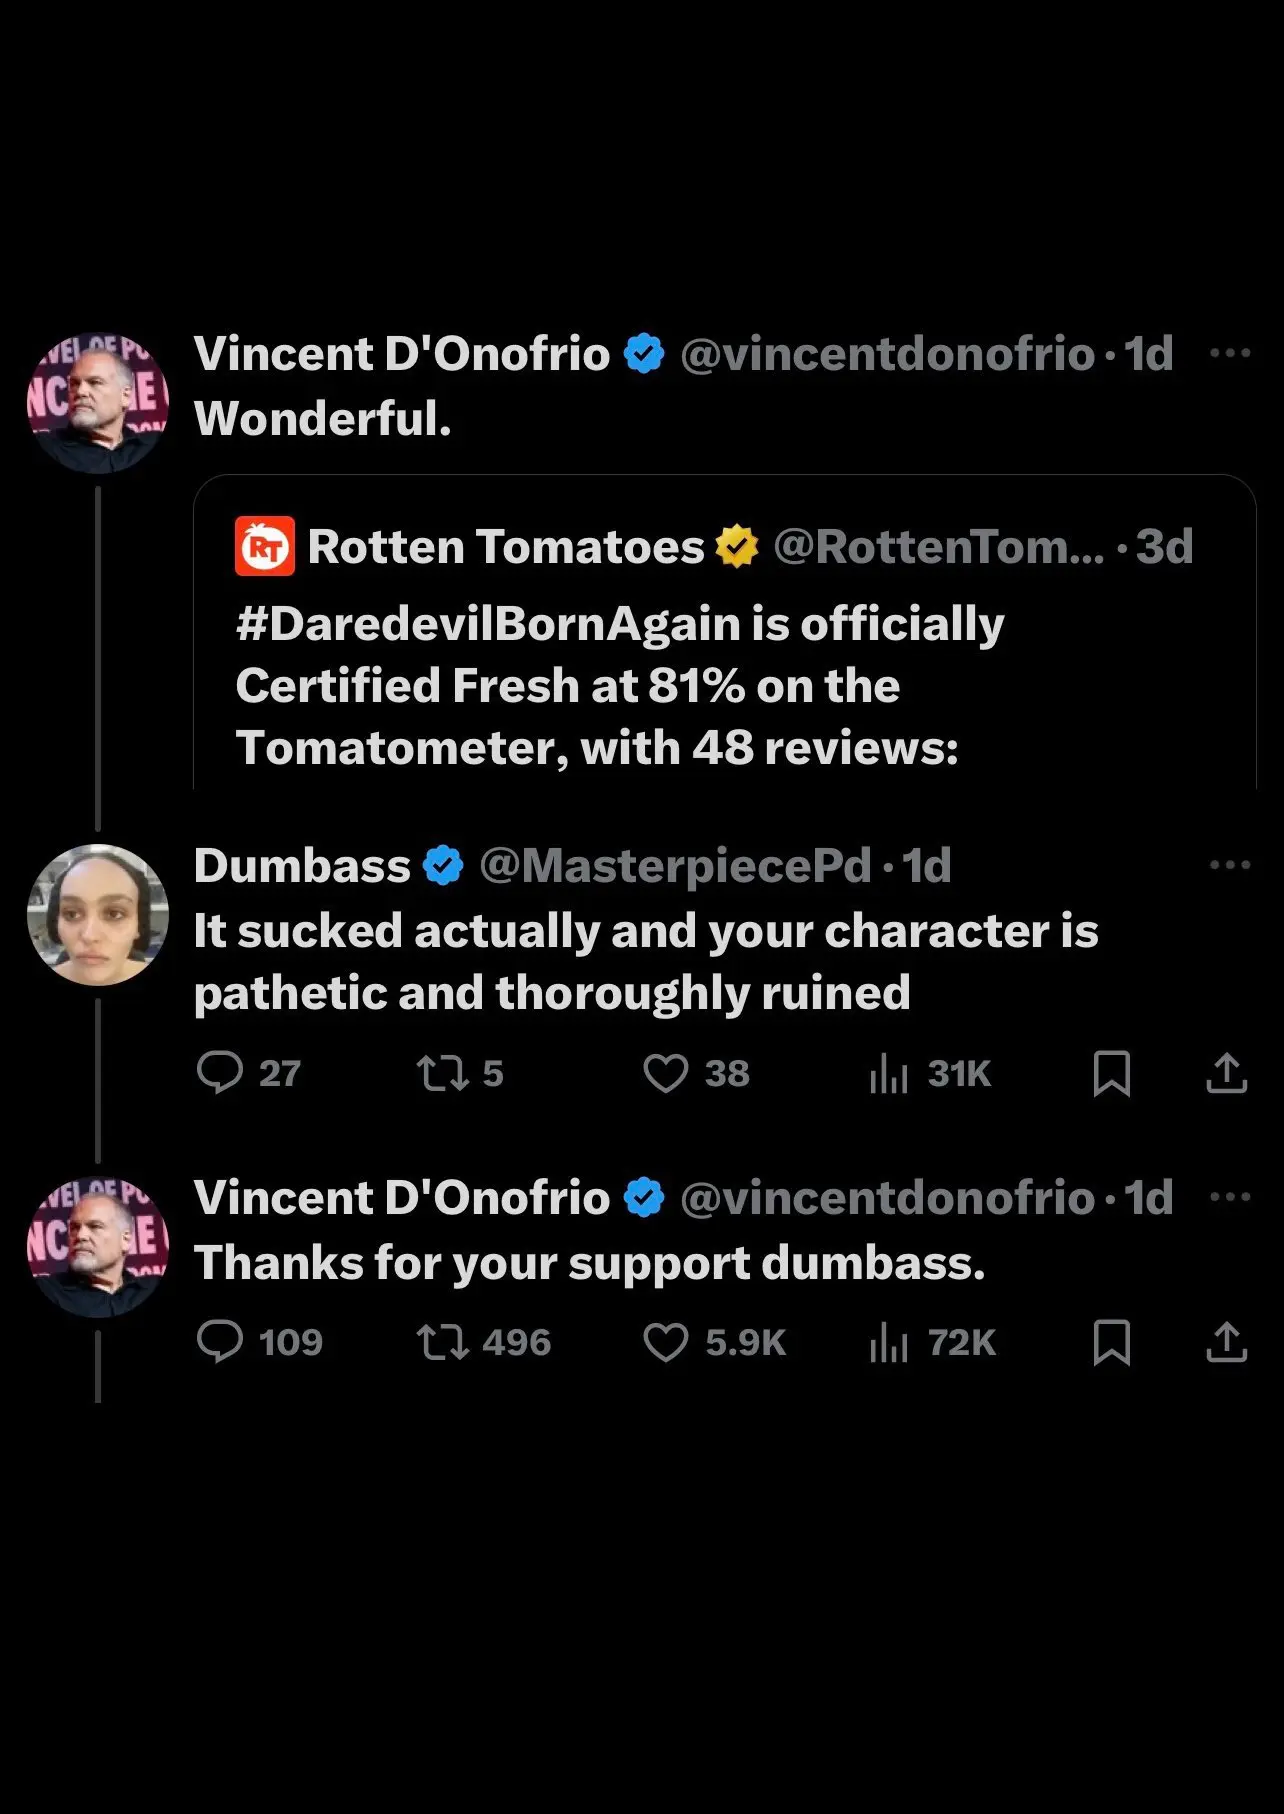The image size is (1284, 1814).
Task: Repost the Dumbass account's tweet
Action: tap(442, 1073)
